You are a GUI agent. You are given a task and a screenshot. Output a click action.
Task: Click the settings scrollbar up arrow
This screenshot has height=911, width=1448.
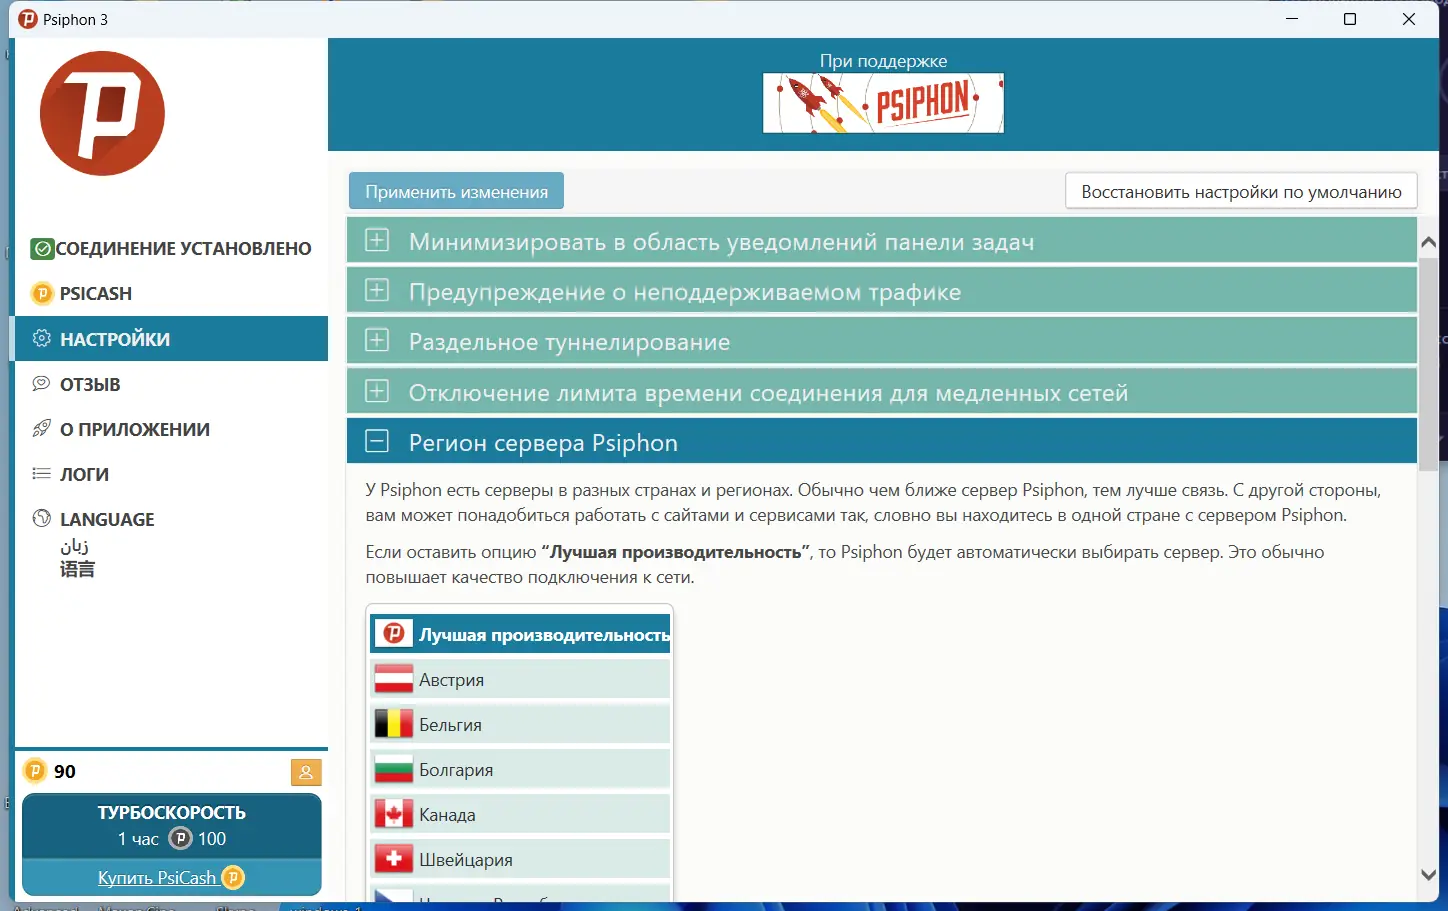(x=1428, y=242)
